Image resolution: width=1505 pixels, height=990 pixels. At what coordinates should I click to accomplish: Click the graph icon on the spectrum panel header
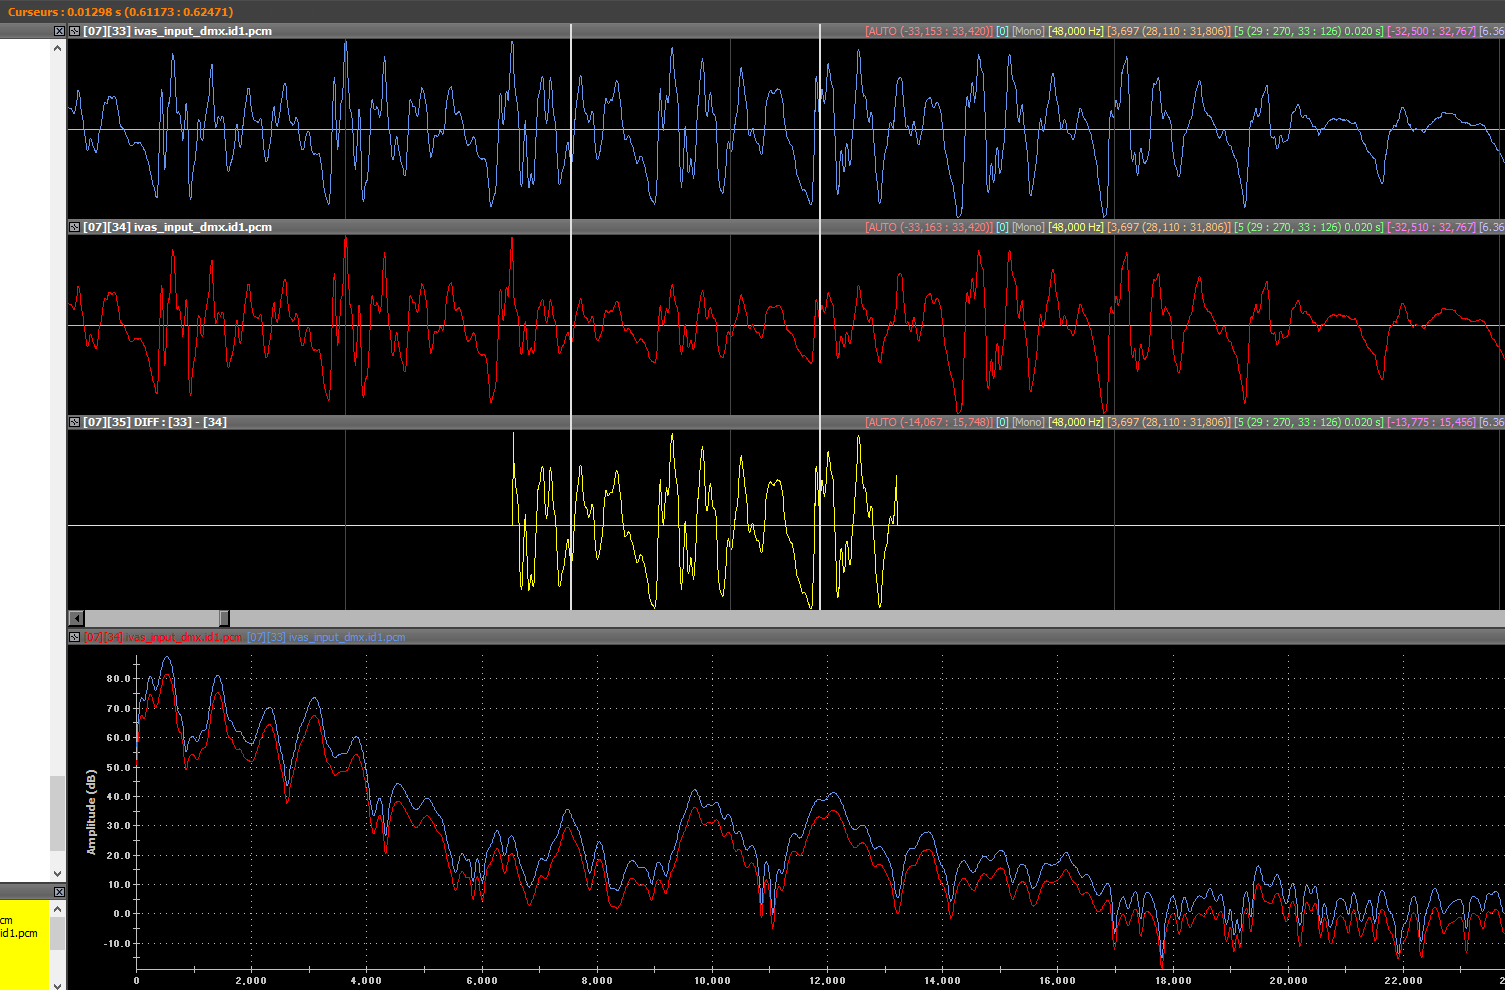75,637
